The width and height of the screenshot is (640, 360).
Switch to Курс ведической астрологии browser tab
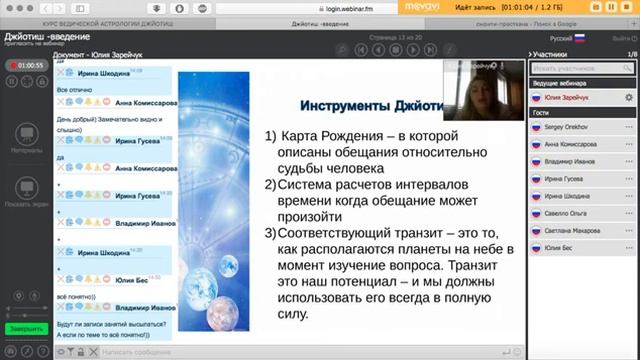(x=108, y=24)
